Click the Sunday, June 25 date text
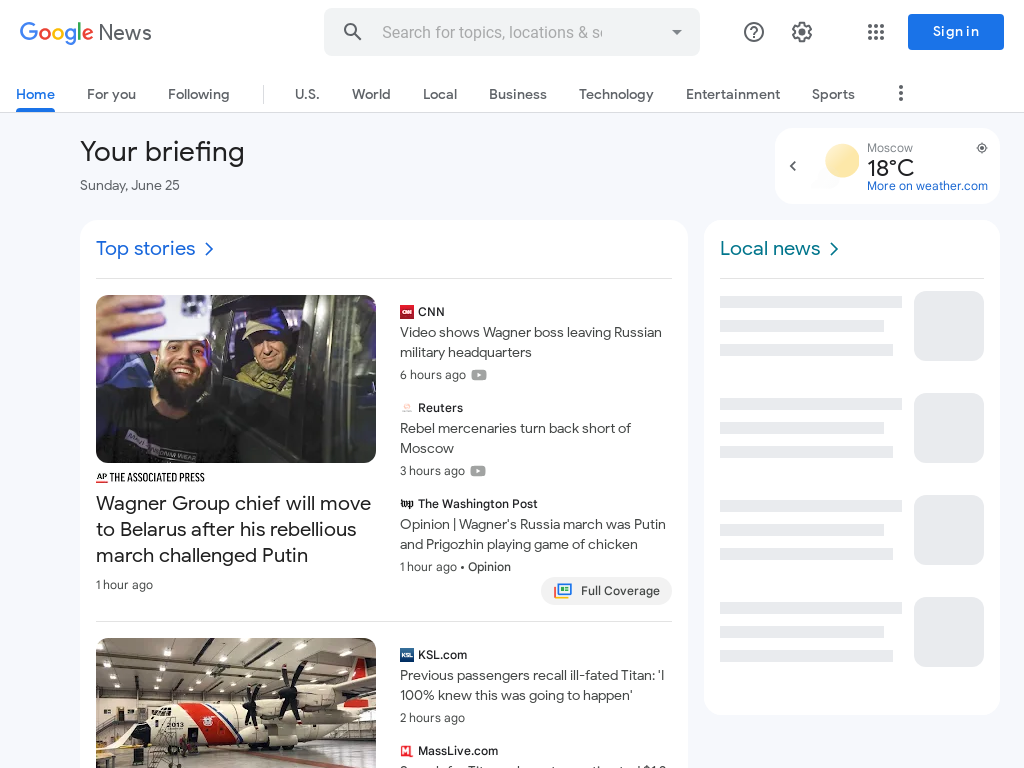 point(129,185)
